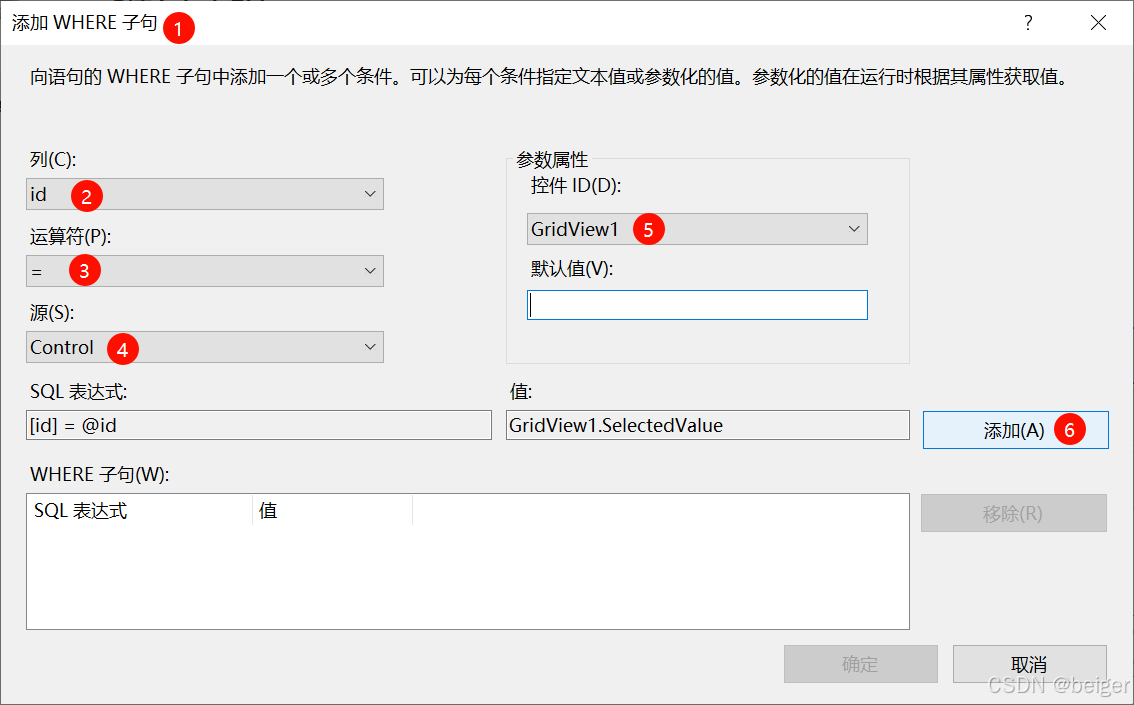Open the 列(C) column dropdown showing id

click(205, 195)
